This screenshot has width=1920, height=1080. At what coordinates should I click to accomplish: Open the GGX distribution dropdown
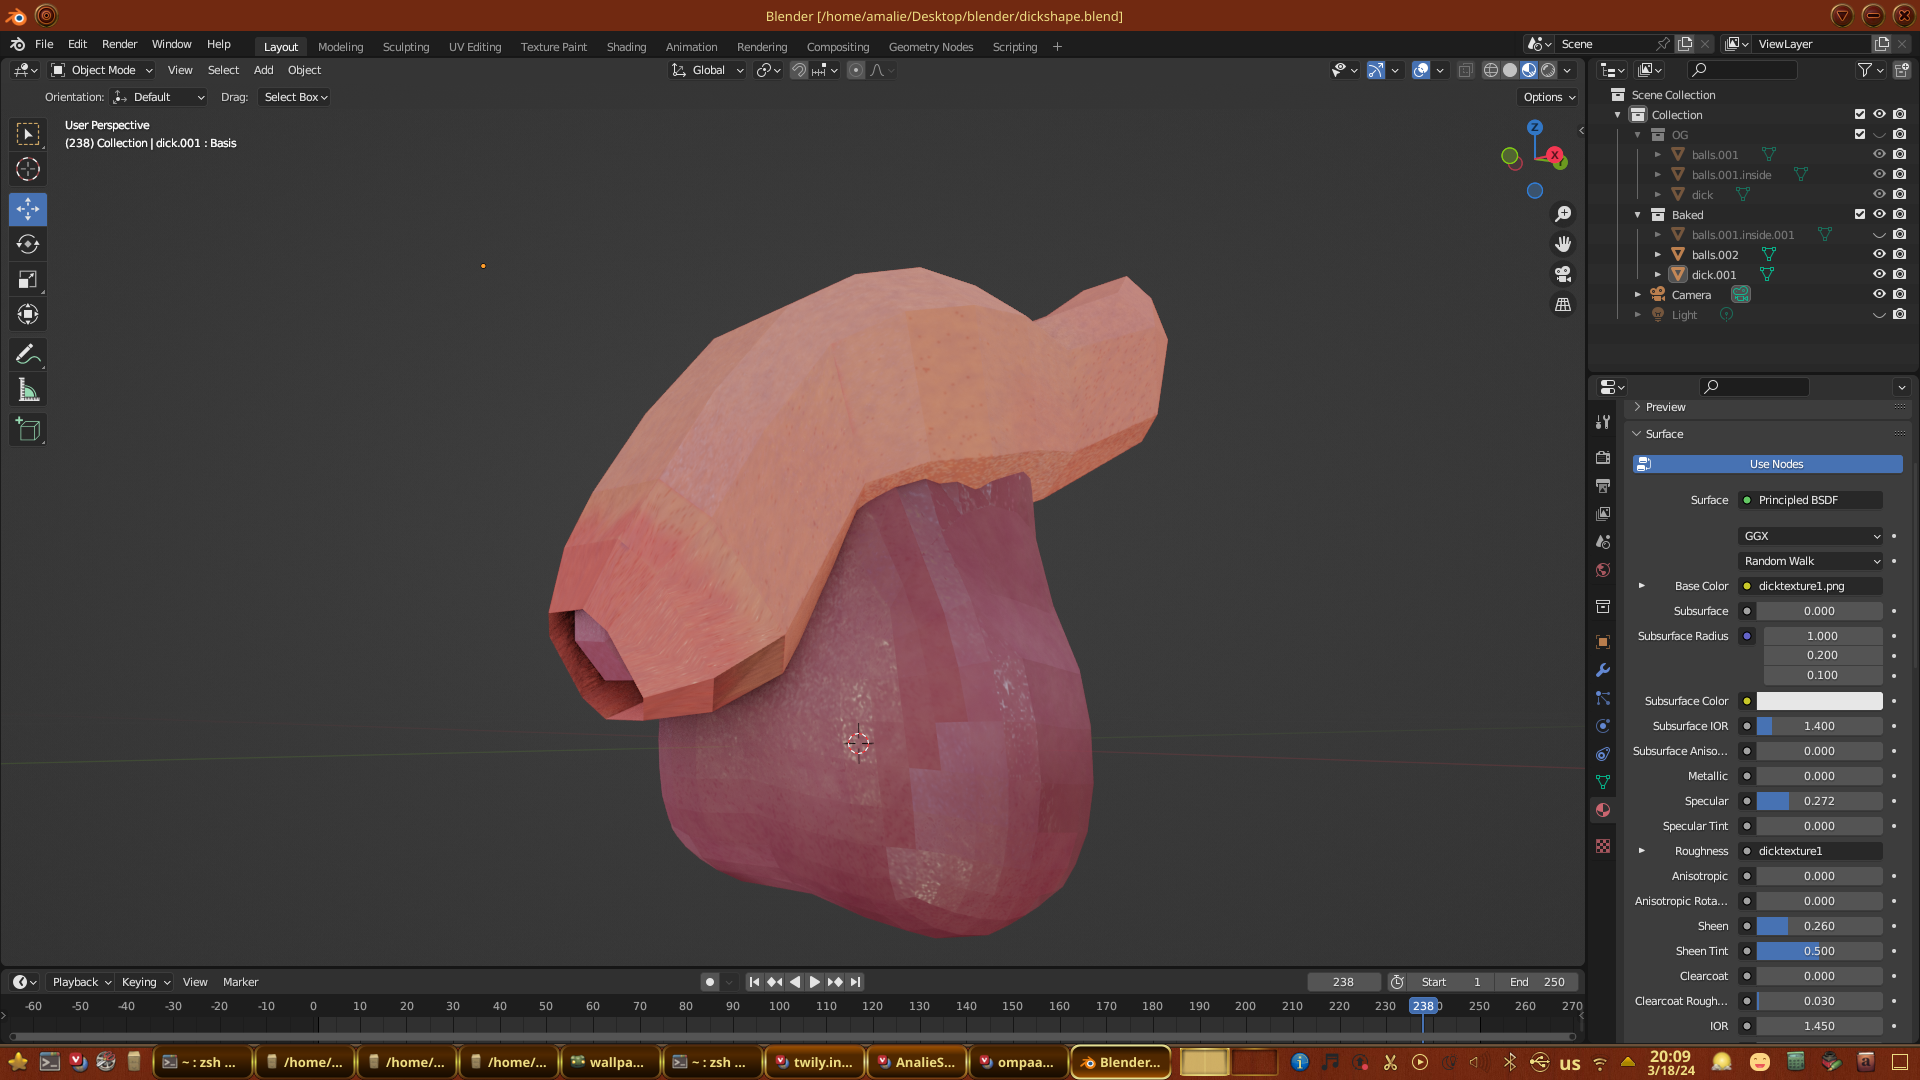[x=1811, y=536]
